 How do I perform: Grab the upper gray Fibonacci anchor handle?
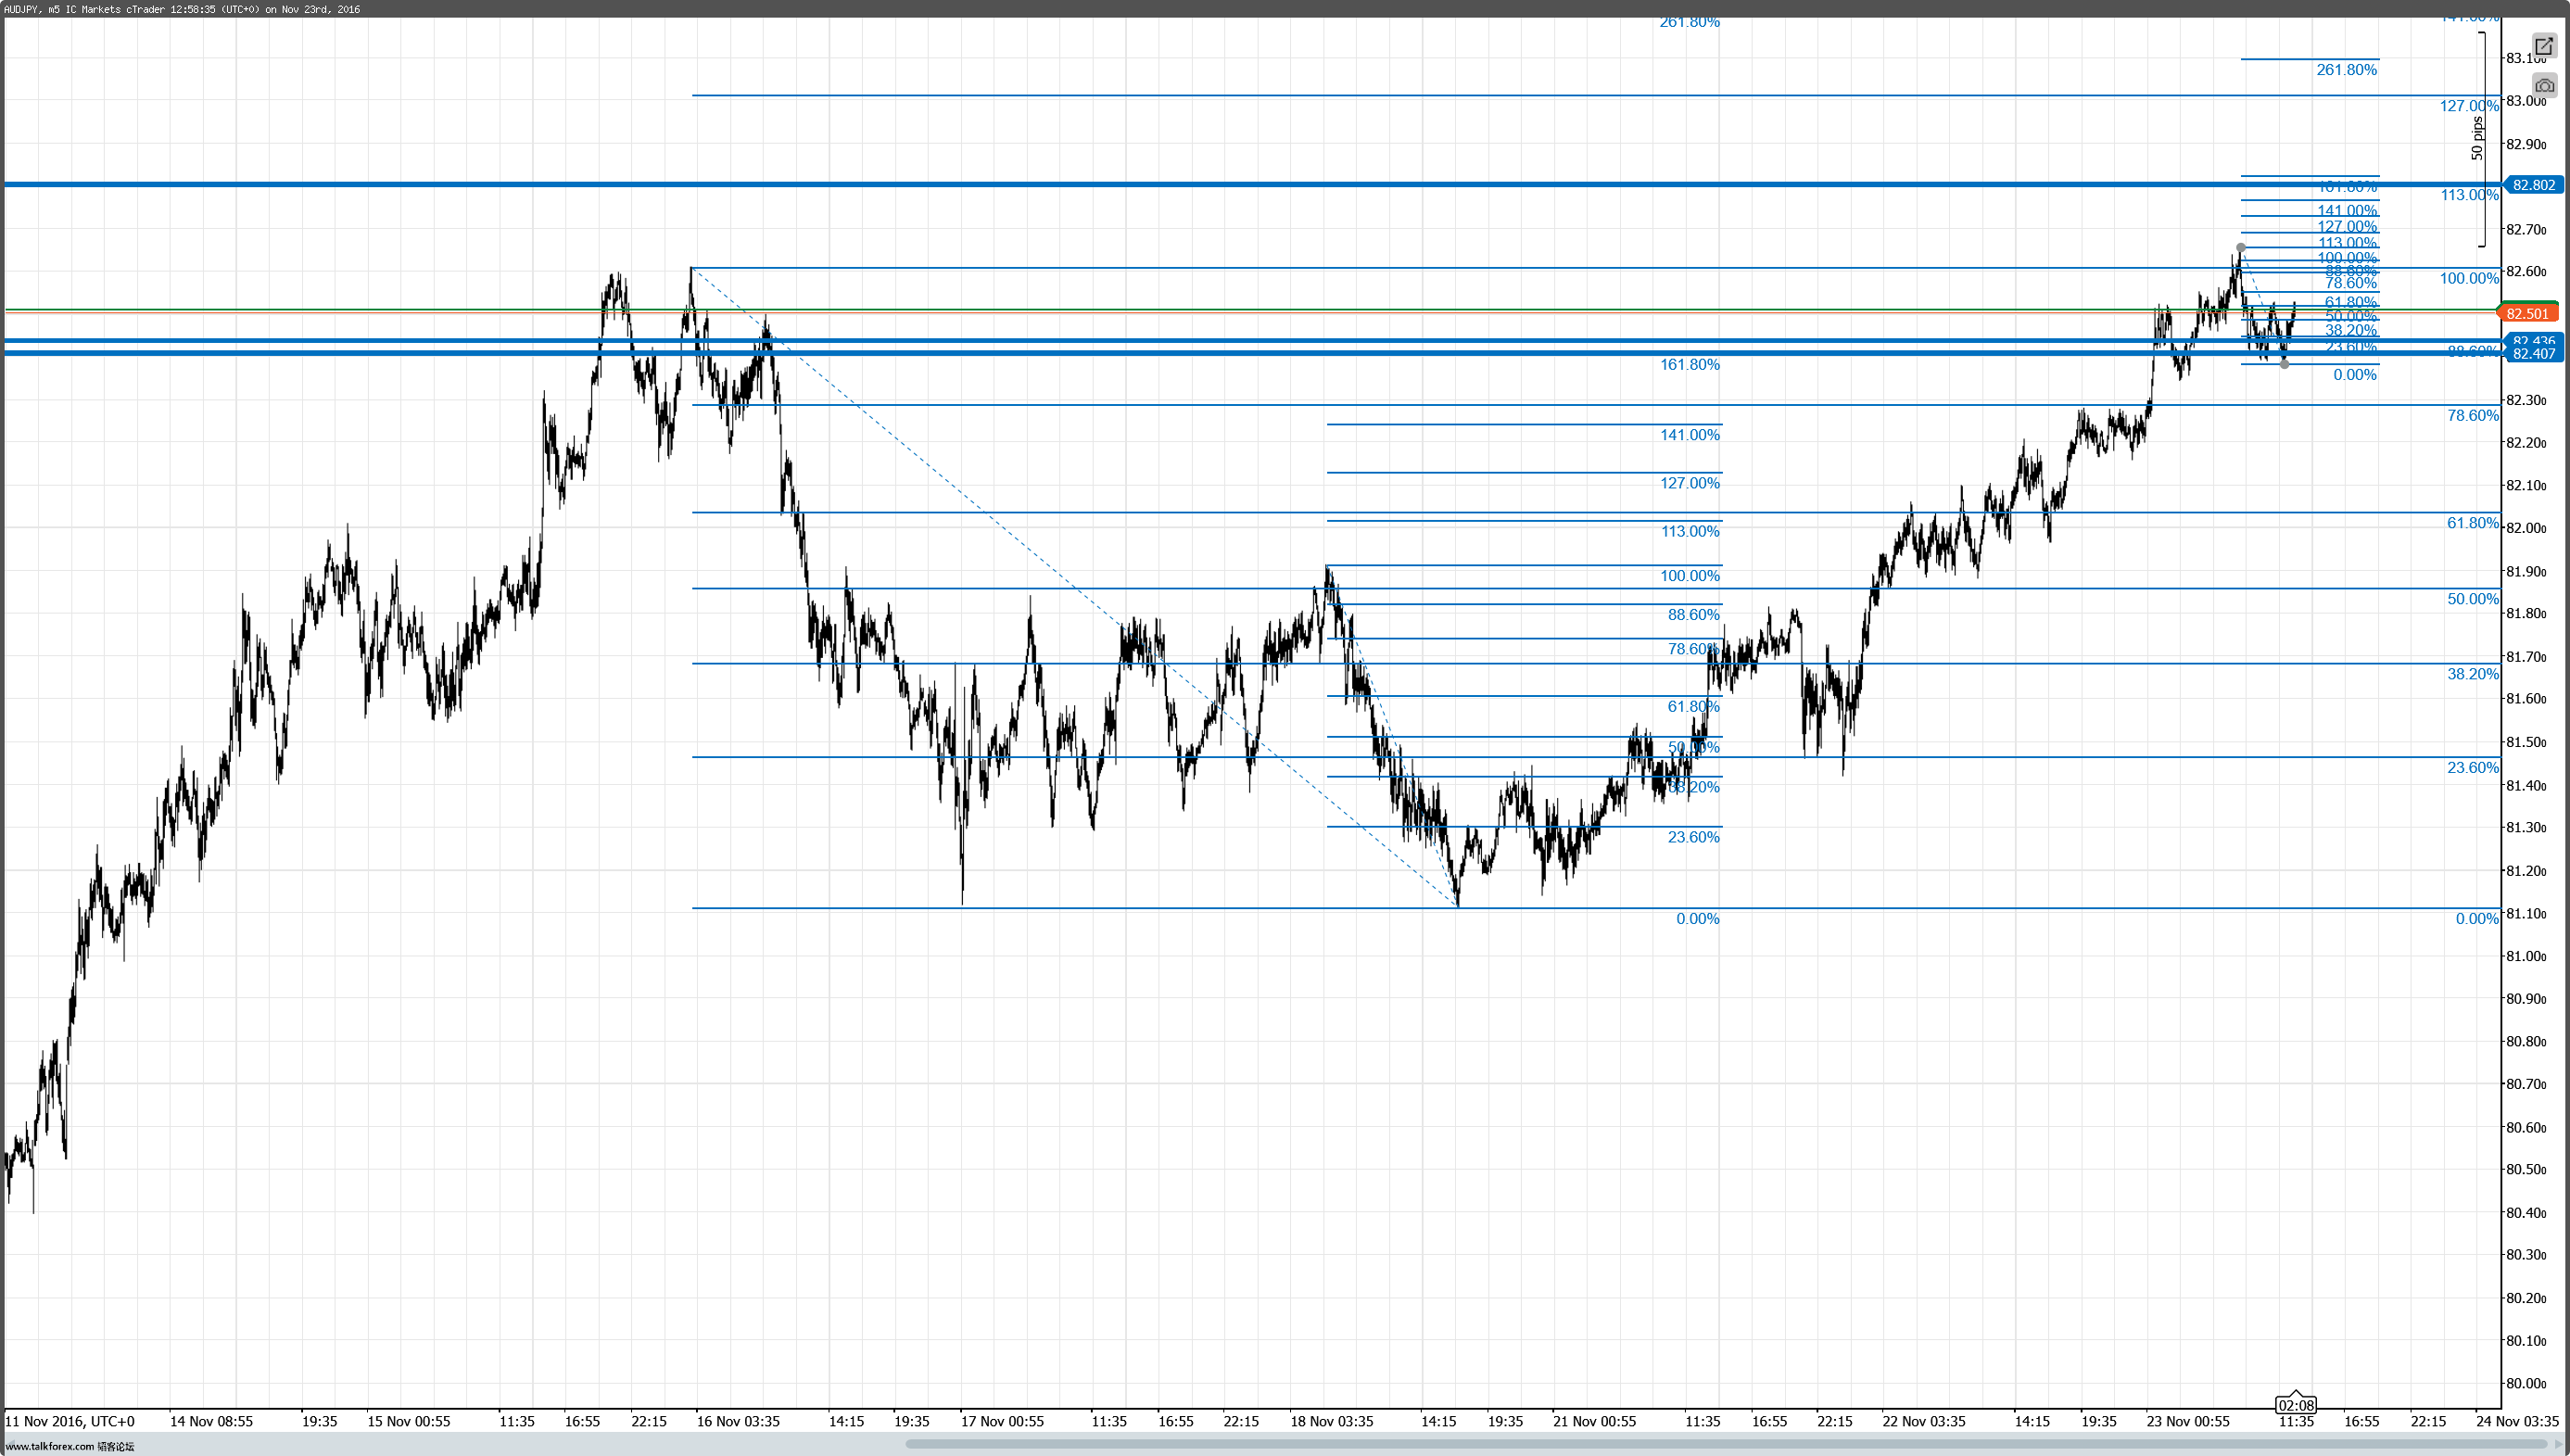2241,247
